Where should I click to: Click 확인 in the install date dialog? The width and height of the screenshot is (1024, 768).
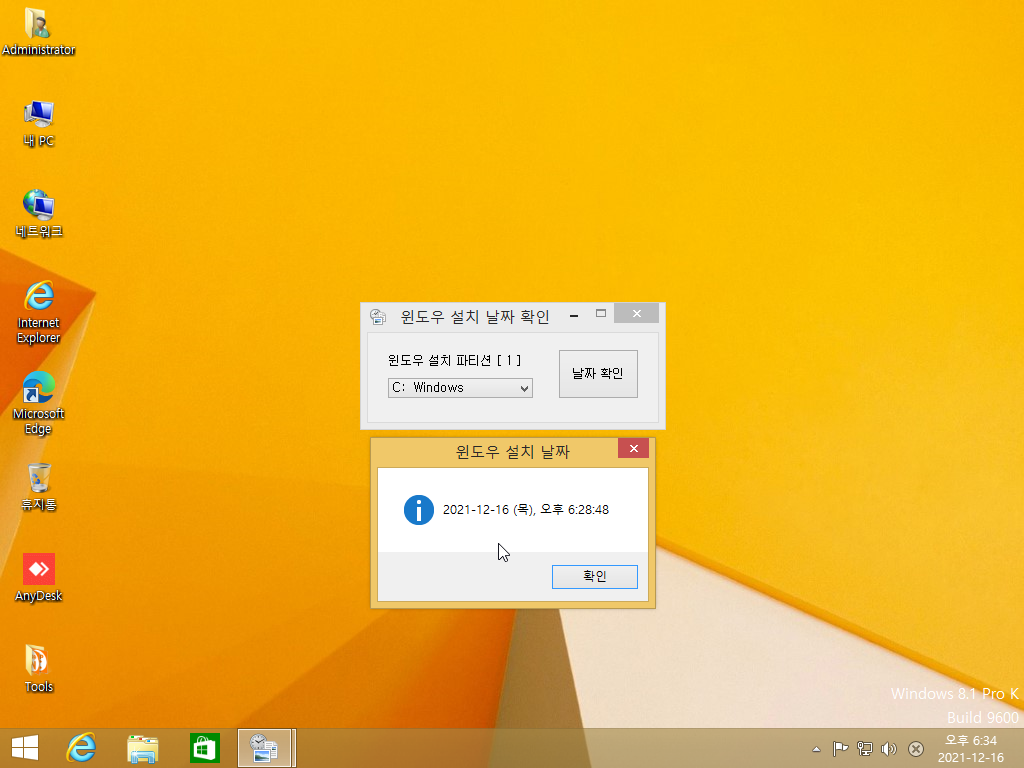coord(594,577)
